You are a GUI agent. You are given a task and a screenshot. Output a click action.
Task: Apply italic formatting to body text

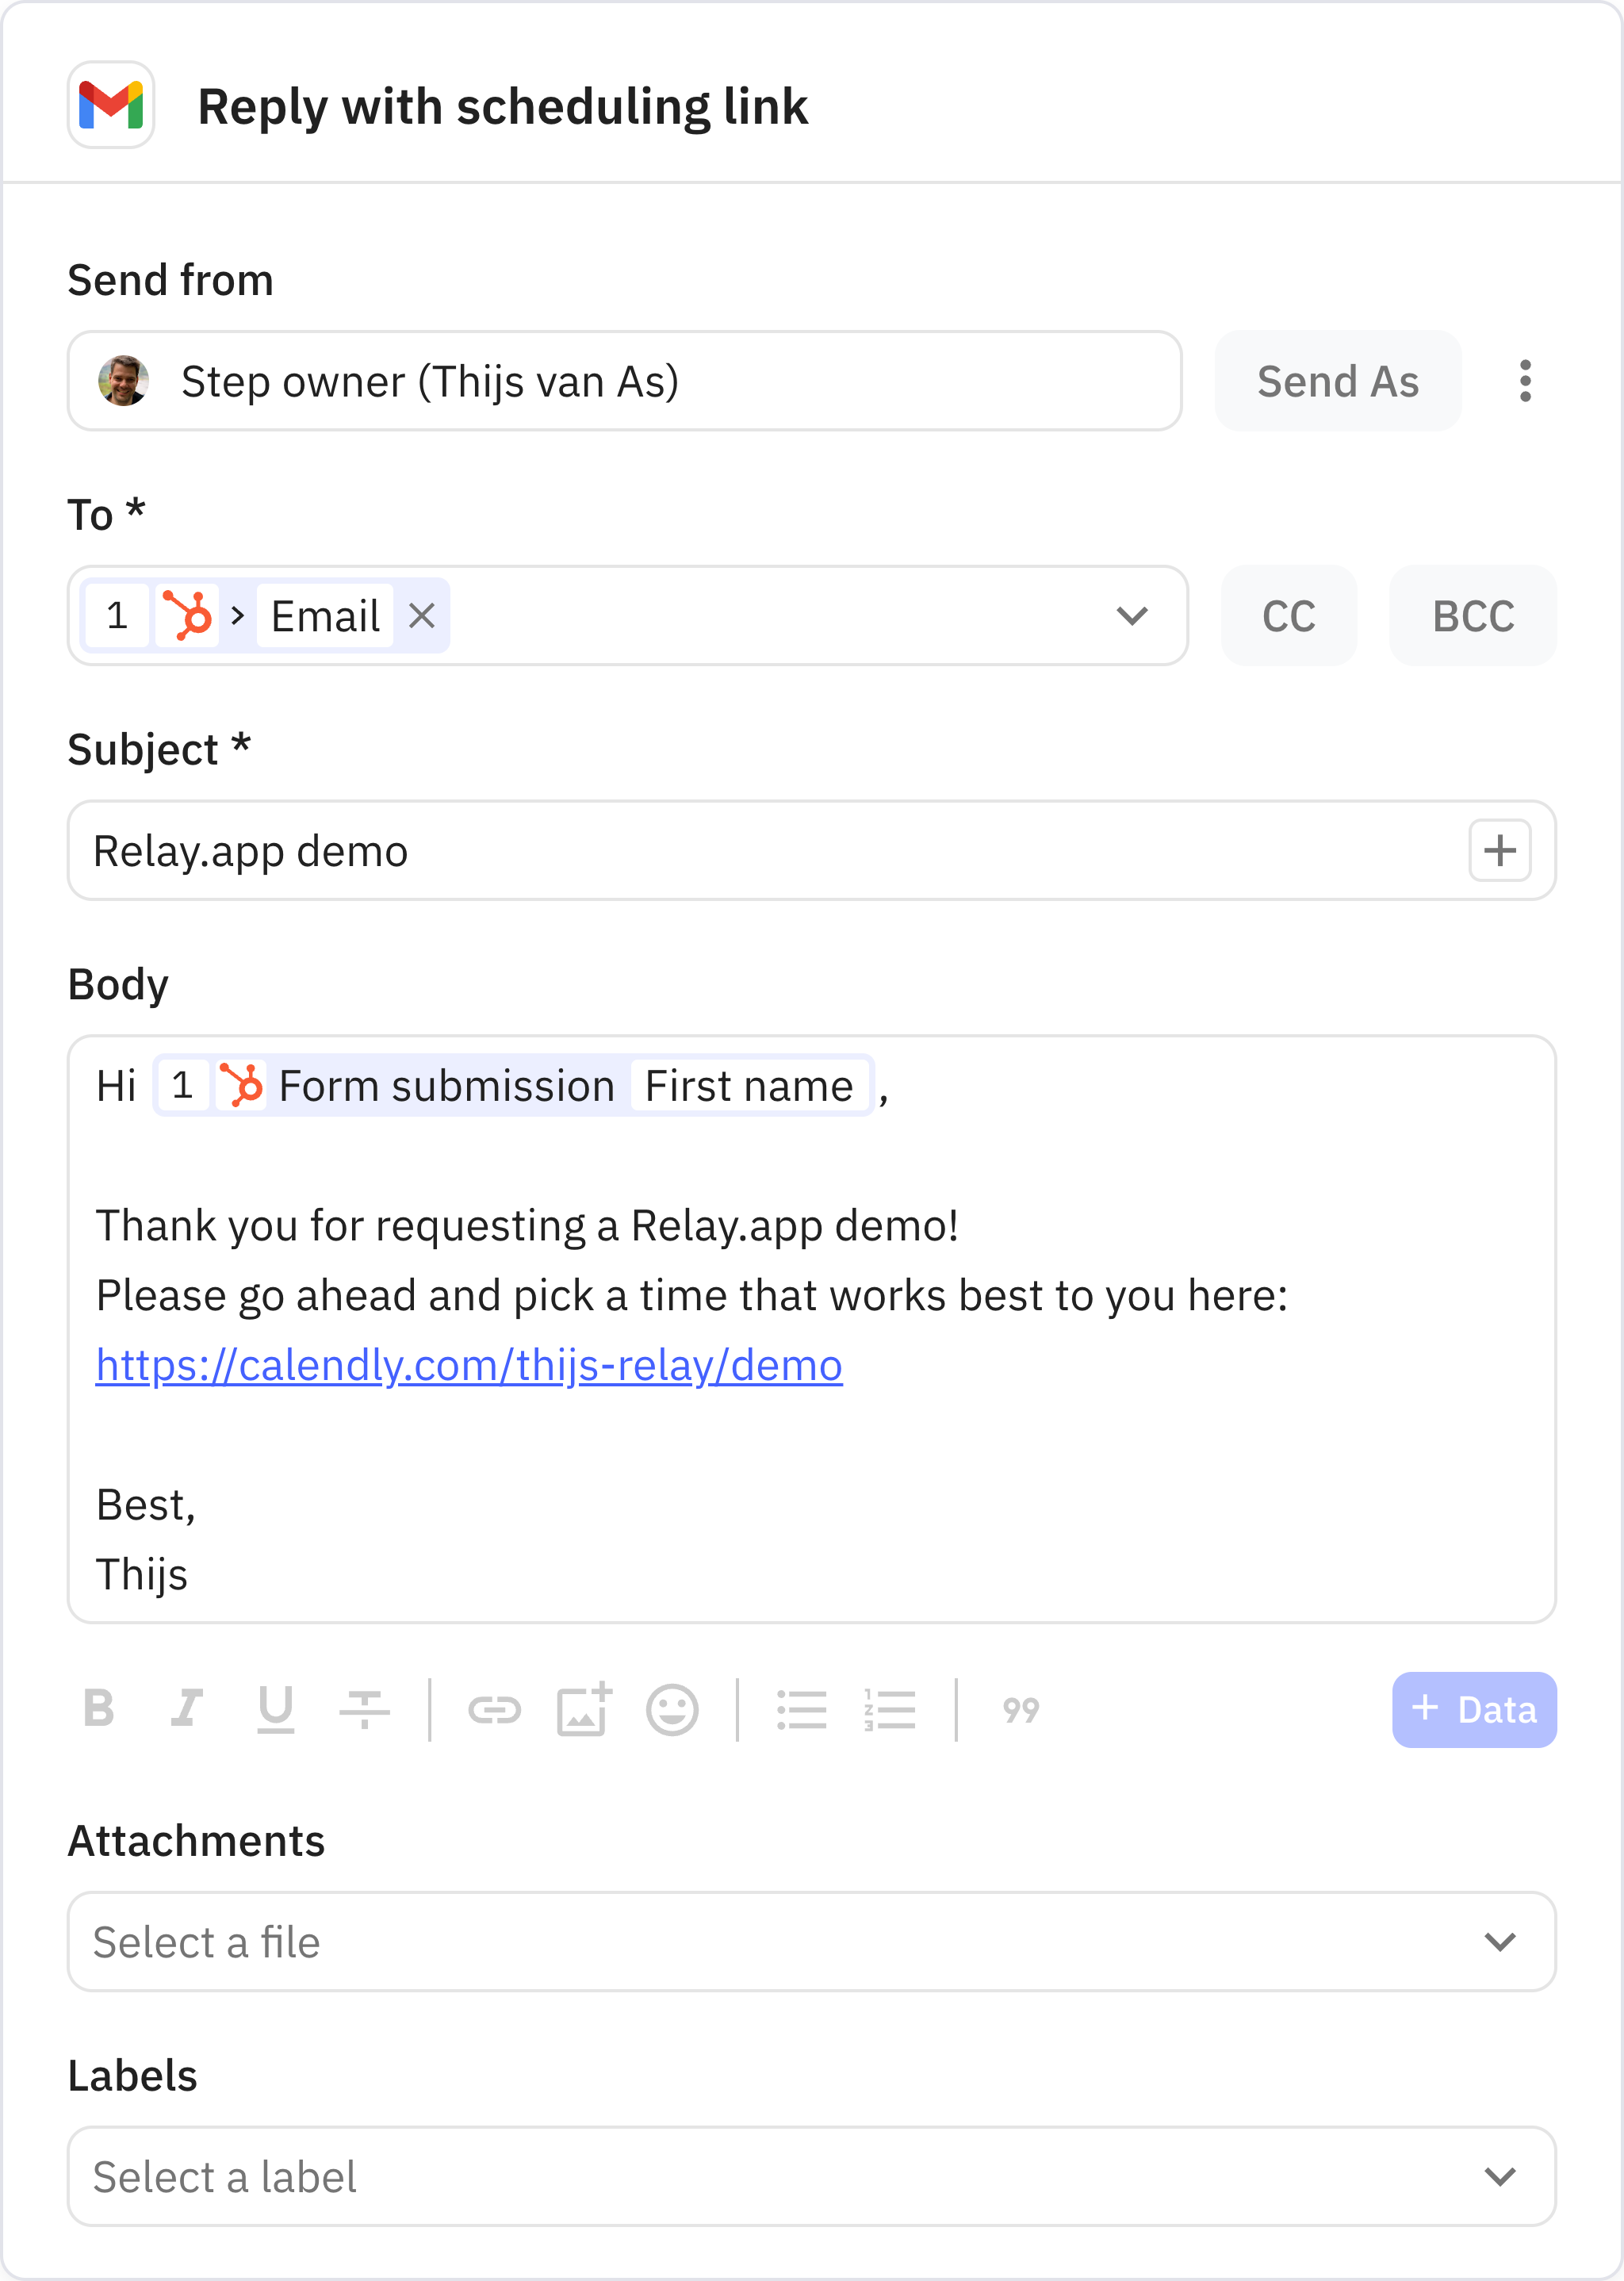[187, 1710]
